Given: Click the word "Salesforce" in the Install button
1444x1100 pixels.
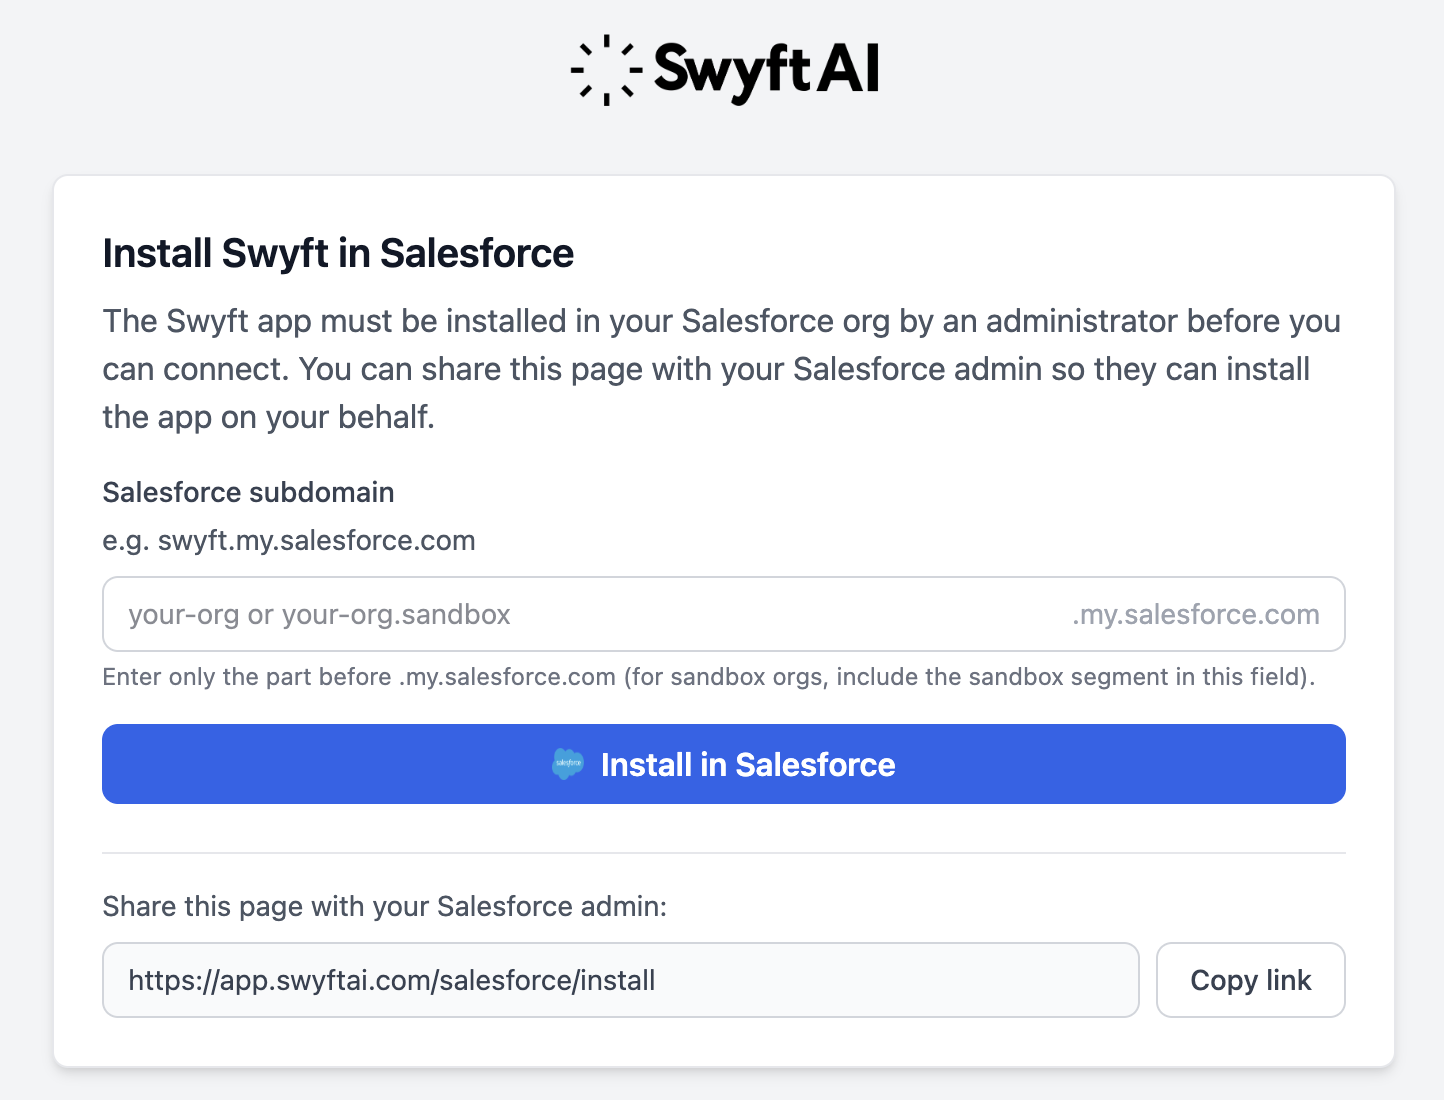Looking at the screenshot, I should click(815, 764).
